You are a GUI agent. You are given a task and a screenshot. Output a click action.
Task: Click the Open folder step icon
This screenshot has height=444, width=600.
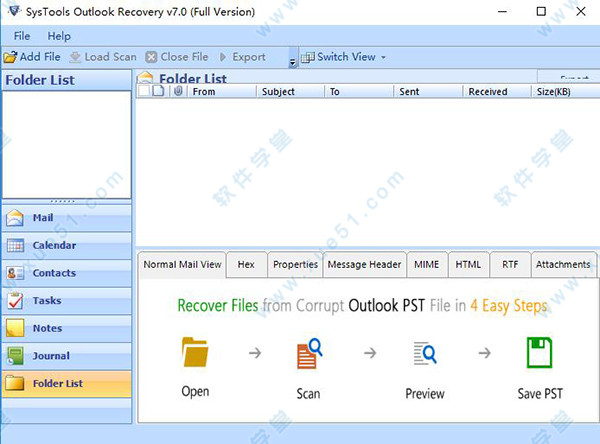pos(195,354)
